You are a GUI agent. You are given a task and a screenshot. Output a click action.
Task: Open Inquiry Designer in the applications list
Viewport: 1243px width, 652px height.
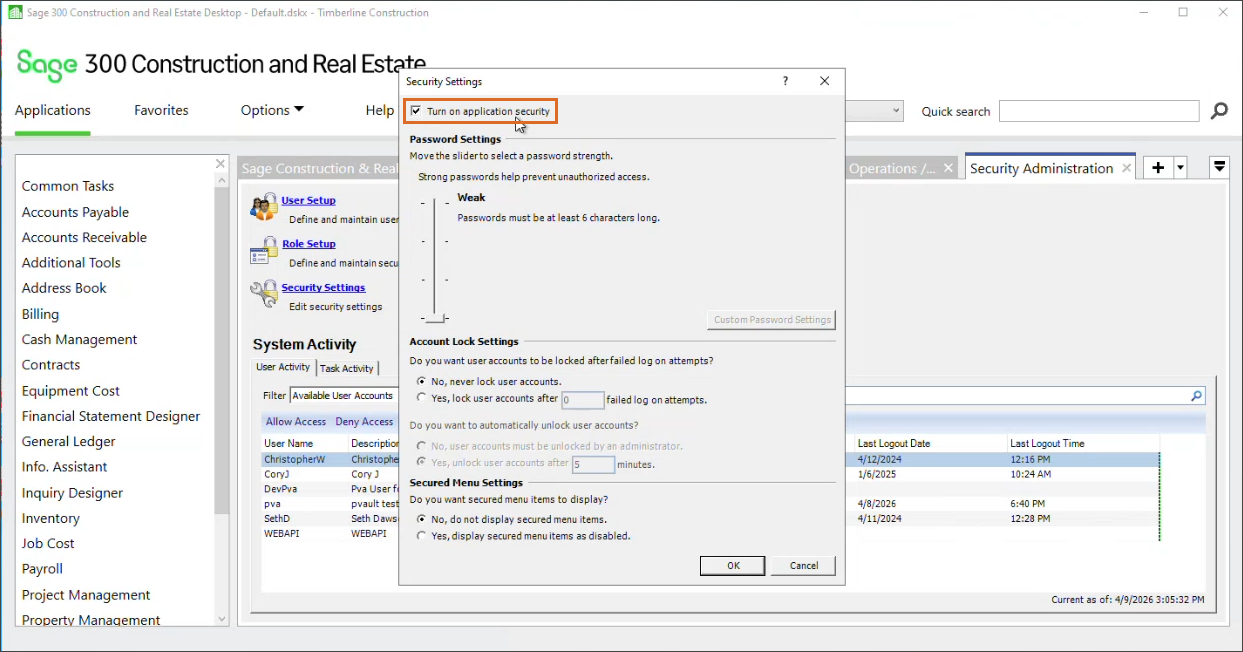point(72,492)
